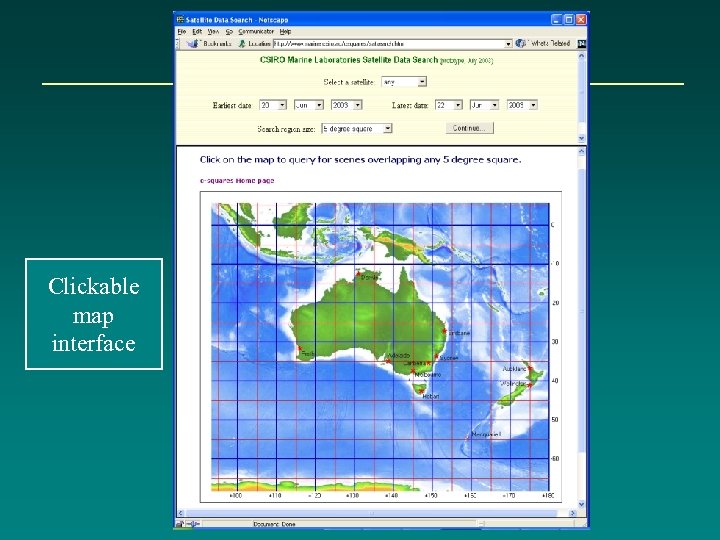720x540 pixels.
Task: Open the Go menu
Action: click(229, 32)
